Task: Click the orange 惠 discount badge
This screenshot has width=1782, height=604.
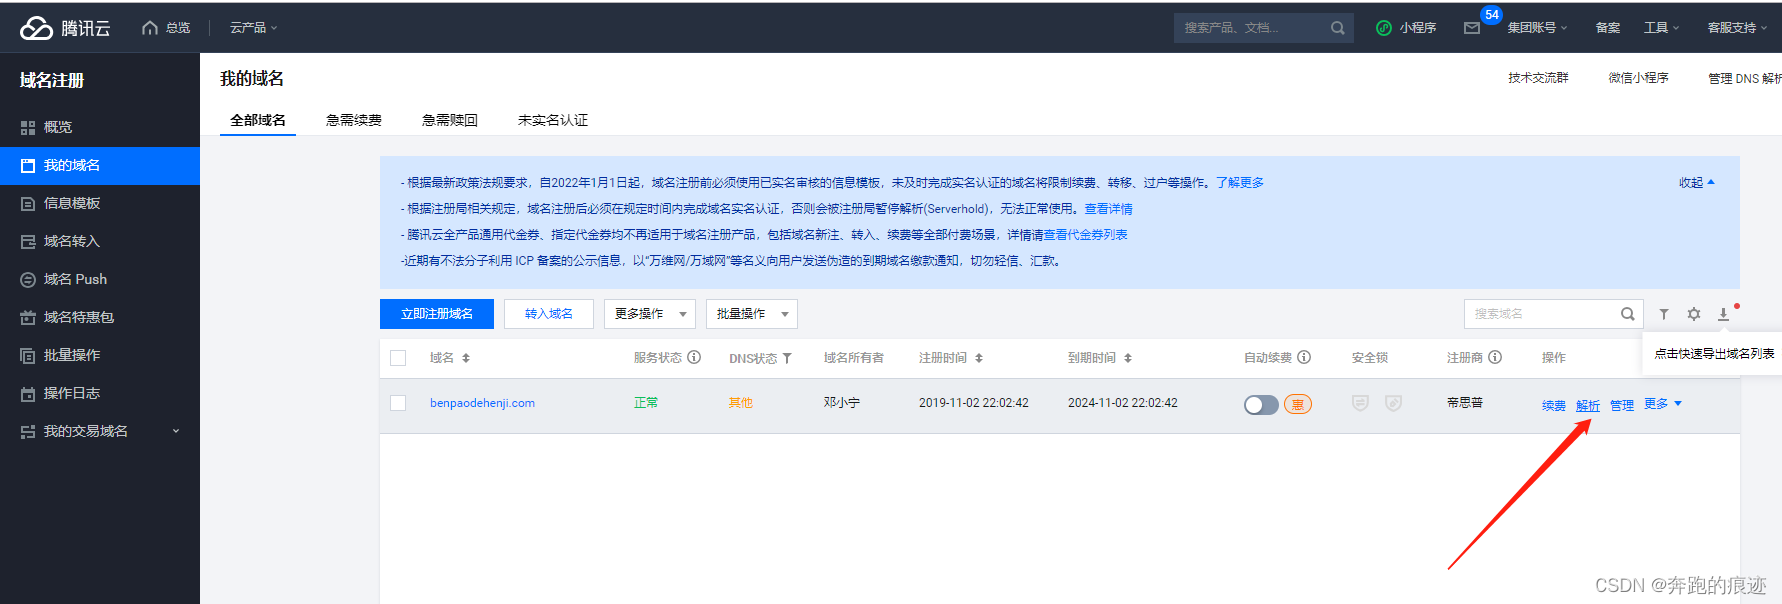Action: pyautogui.click(x=1298, y=404)
